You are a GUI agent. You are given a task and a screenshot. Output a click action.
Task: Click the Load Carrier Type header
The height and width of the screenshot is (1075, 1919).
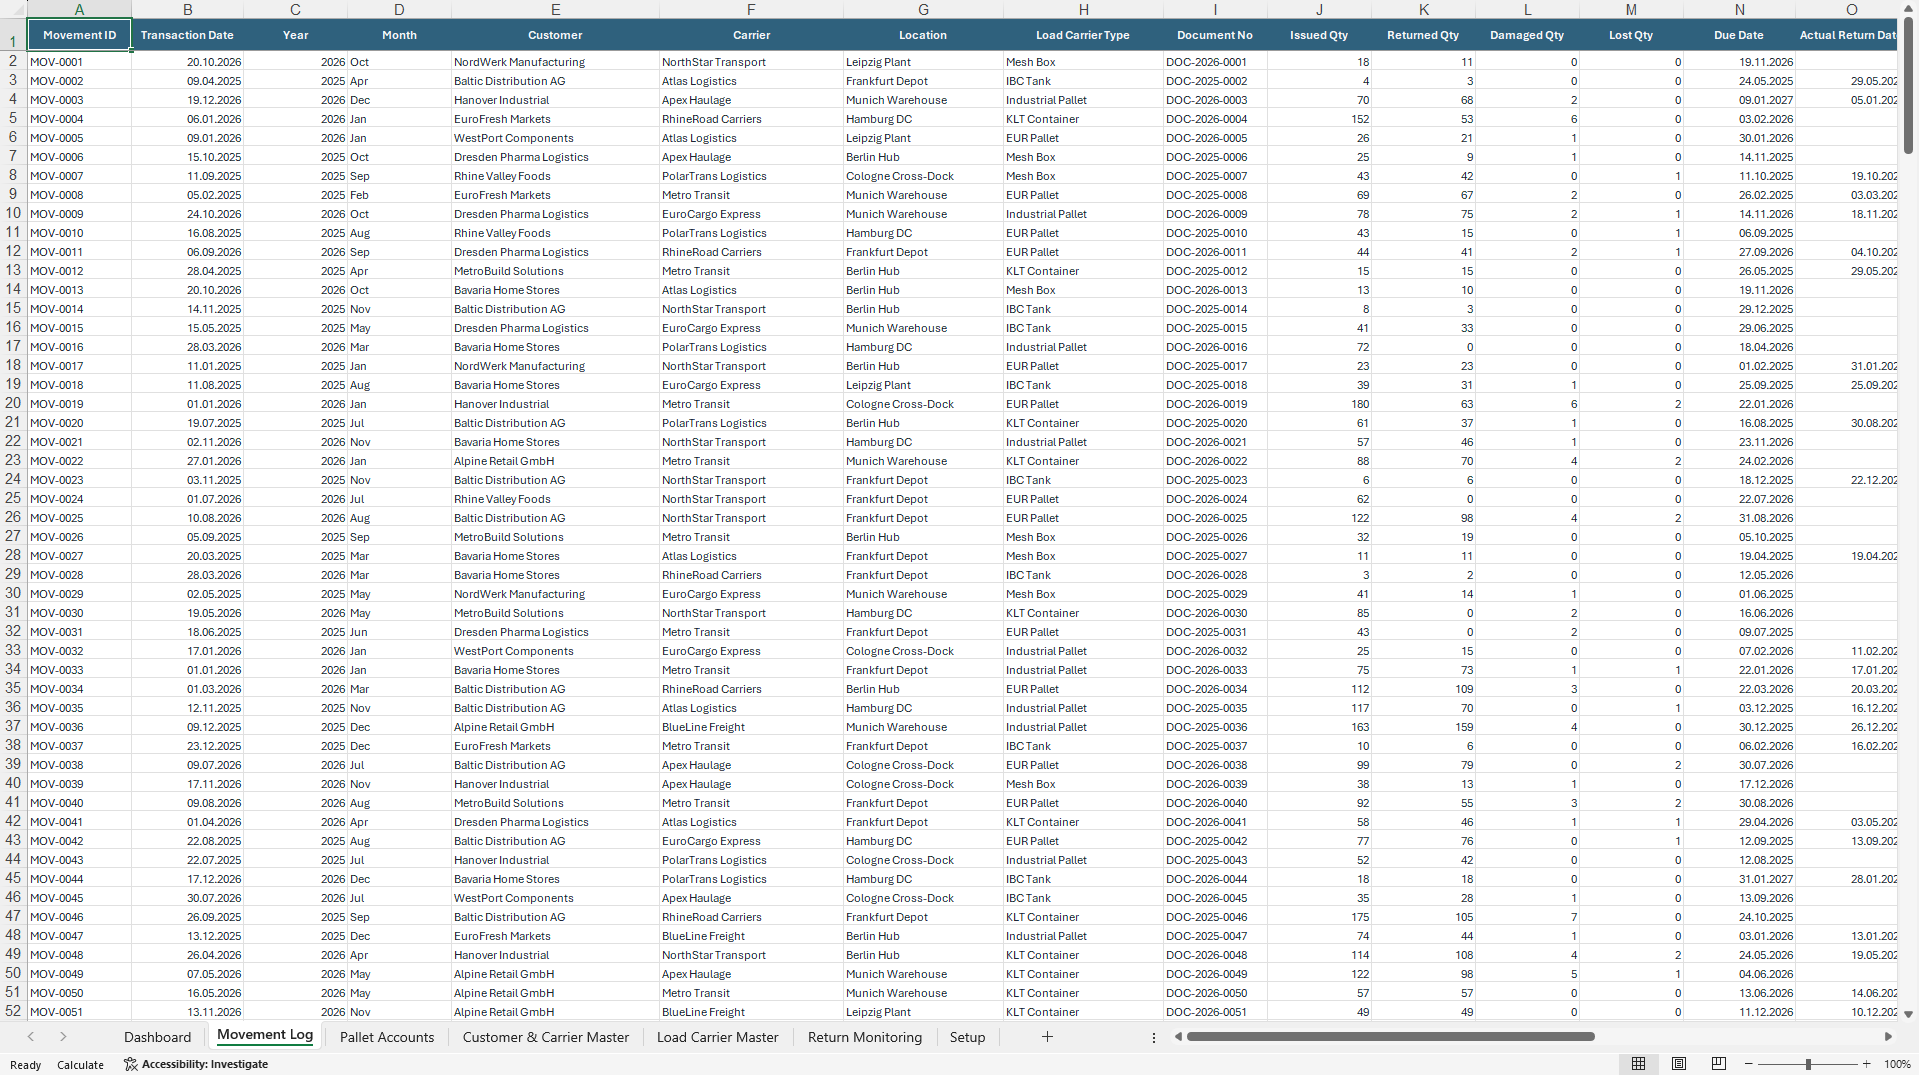[x=1083, y=35]
